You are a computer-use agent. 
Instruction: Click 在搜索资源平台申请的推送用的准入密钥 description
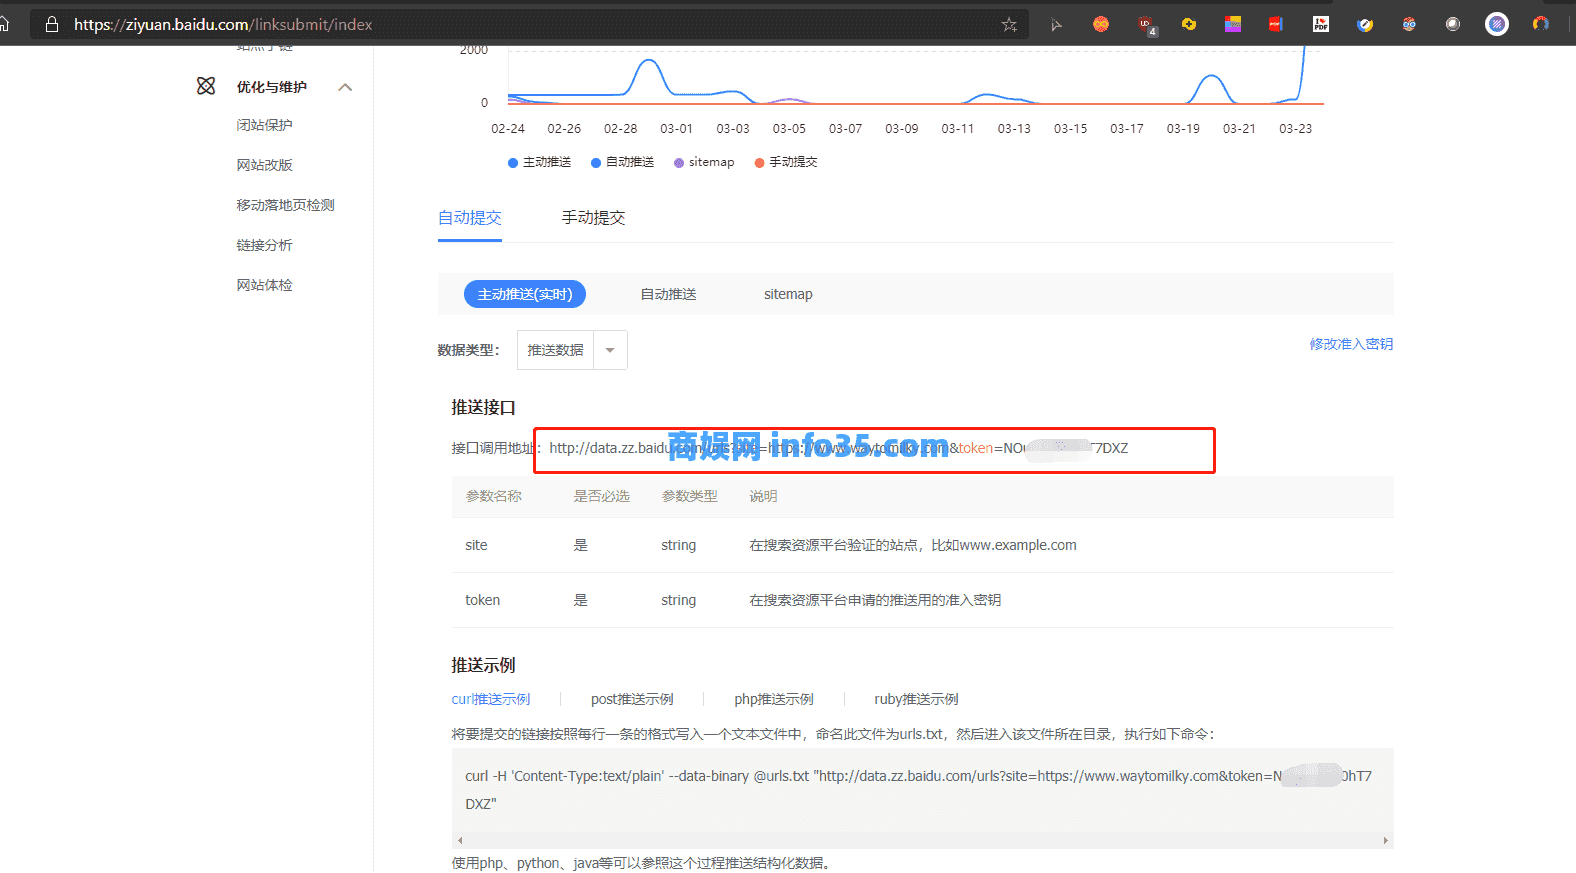click(875, 600)
